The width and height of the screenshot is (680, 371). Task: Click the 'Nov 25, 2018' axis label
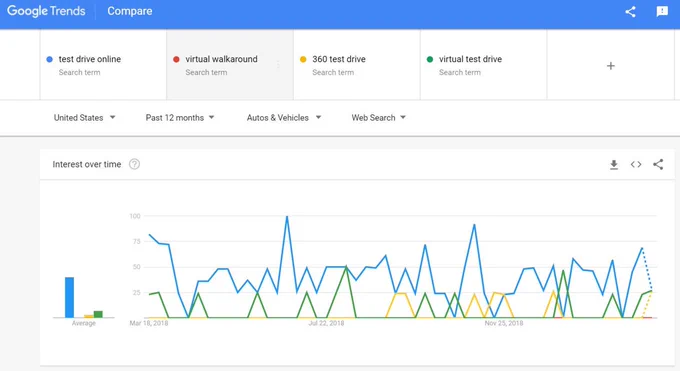coord(504,323)
